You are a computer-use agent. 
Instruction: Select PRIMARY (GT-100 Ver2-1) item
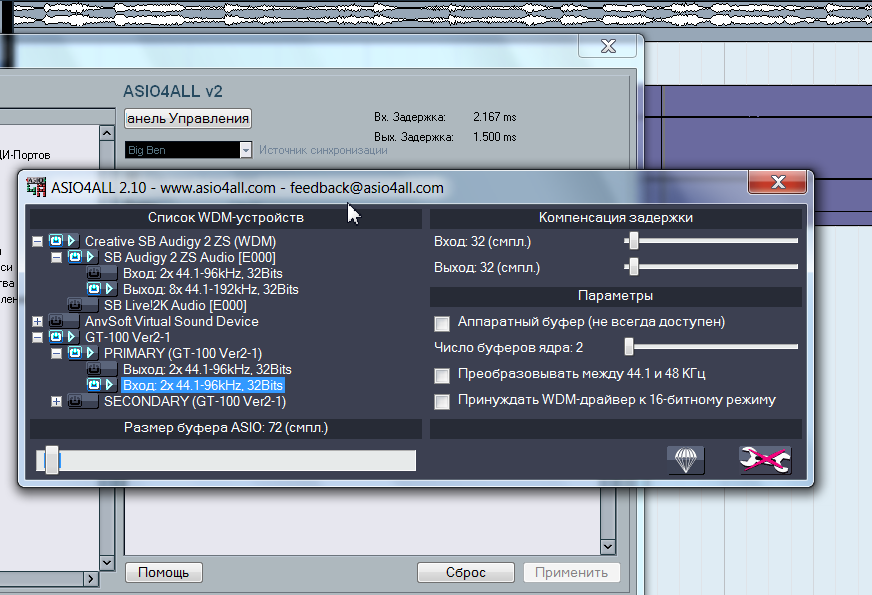[183, 353]
